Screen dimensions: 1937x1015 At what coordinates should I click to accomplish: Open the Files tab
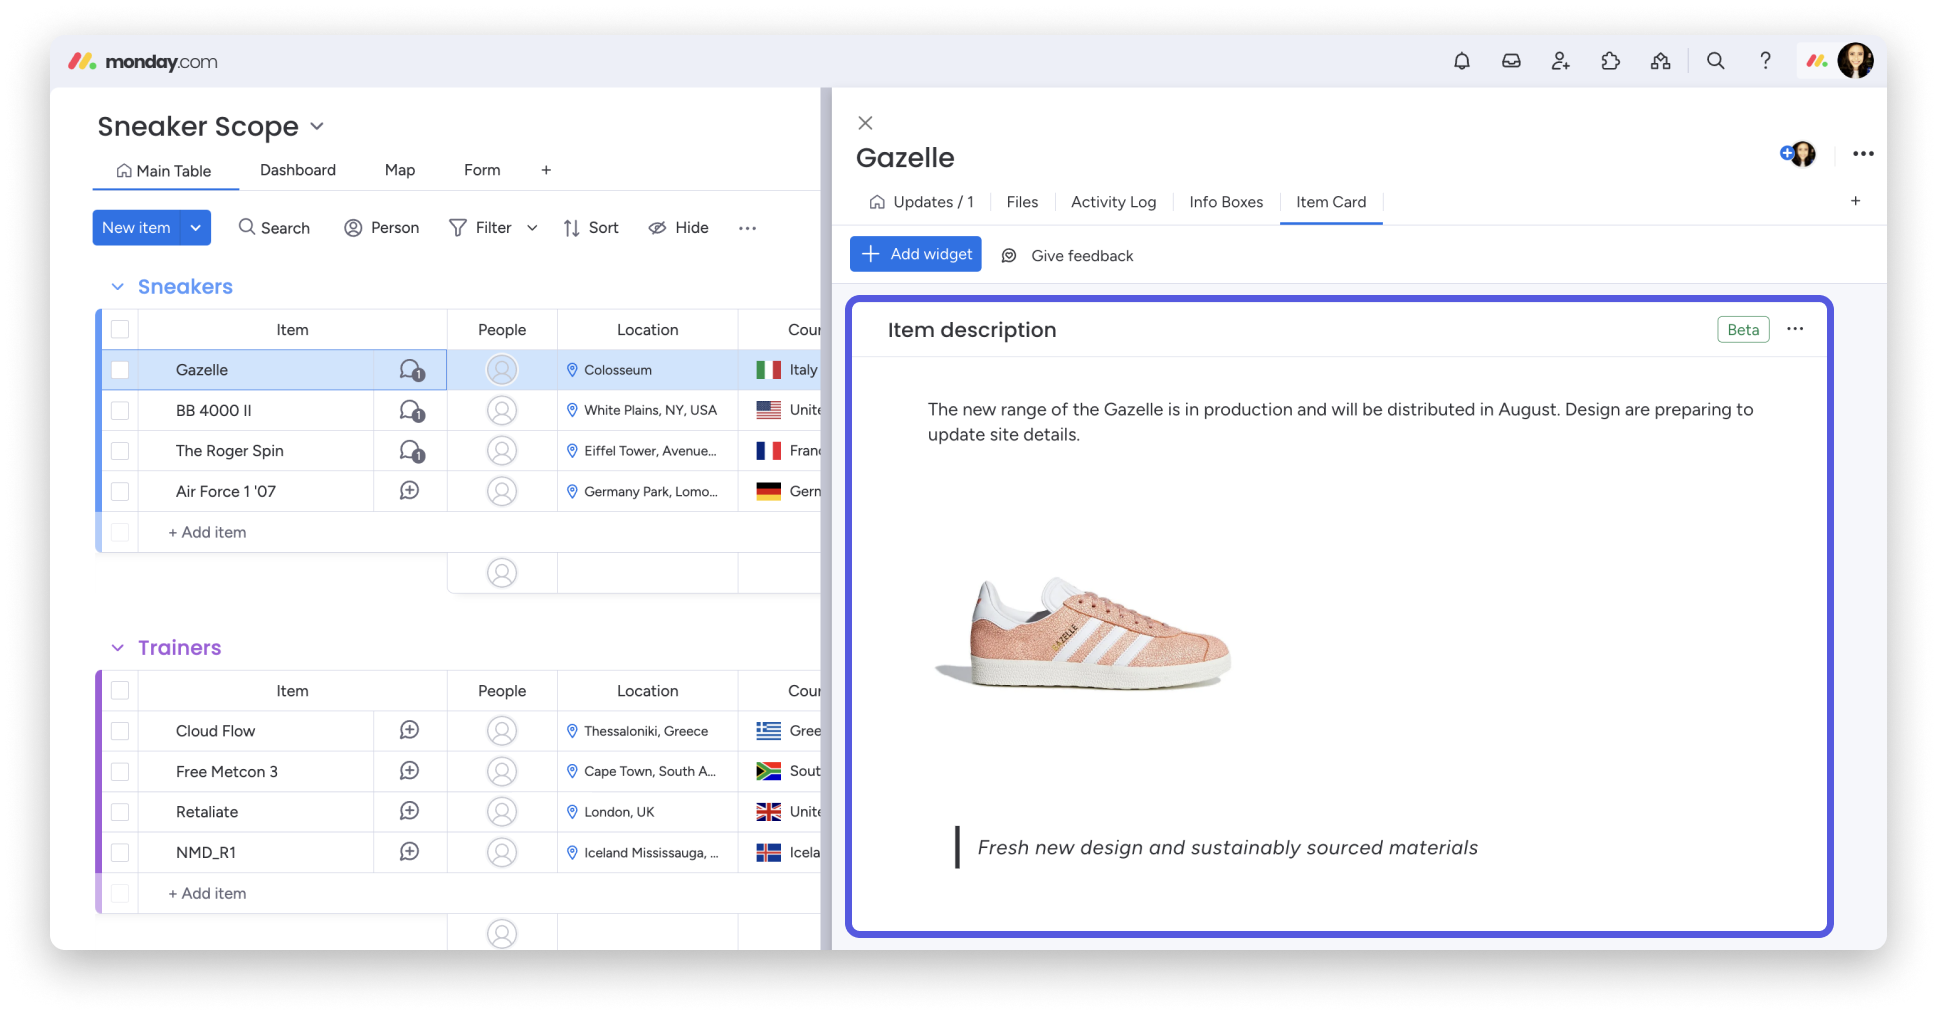click(1022, 202)
